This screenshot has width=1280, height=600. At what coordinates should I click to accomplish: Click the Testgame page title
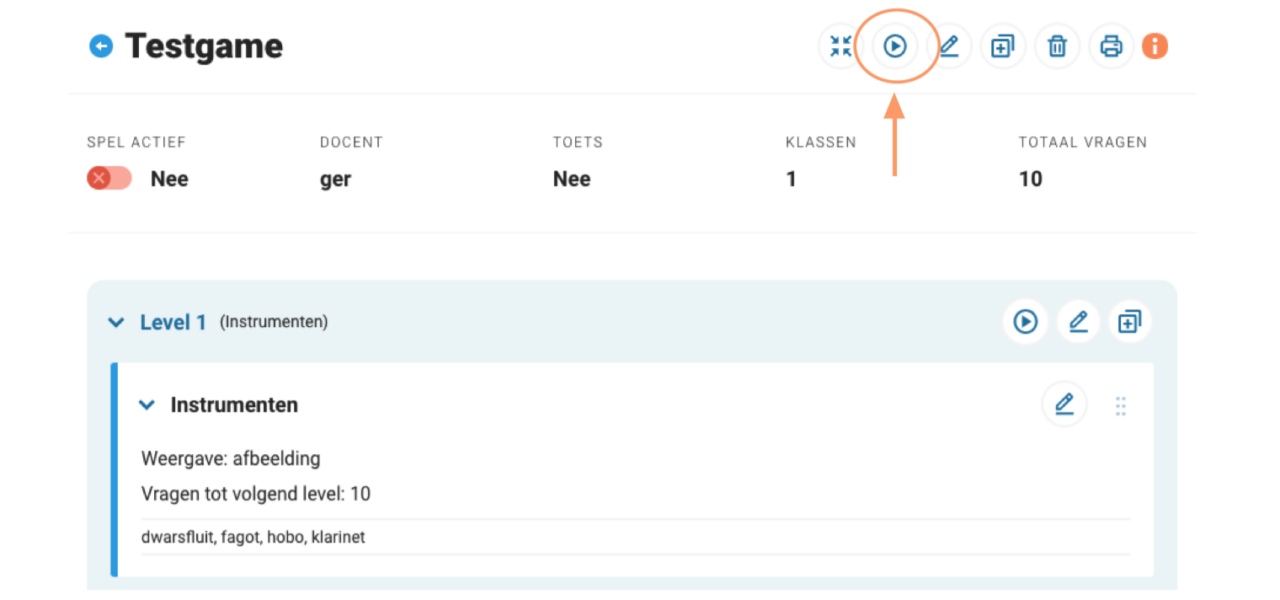coord(204,46)
